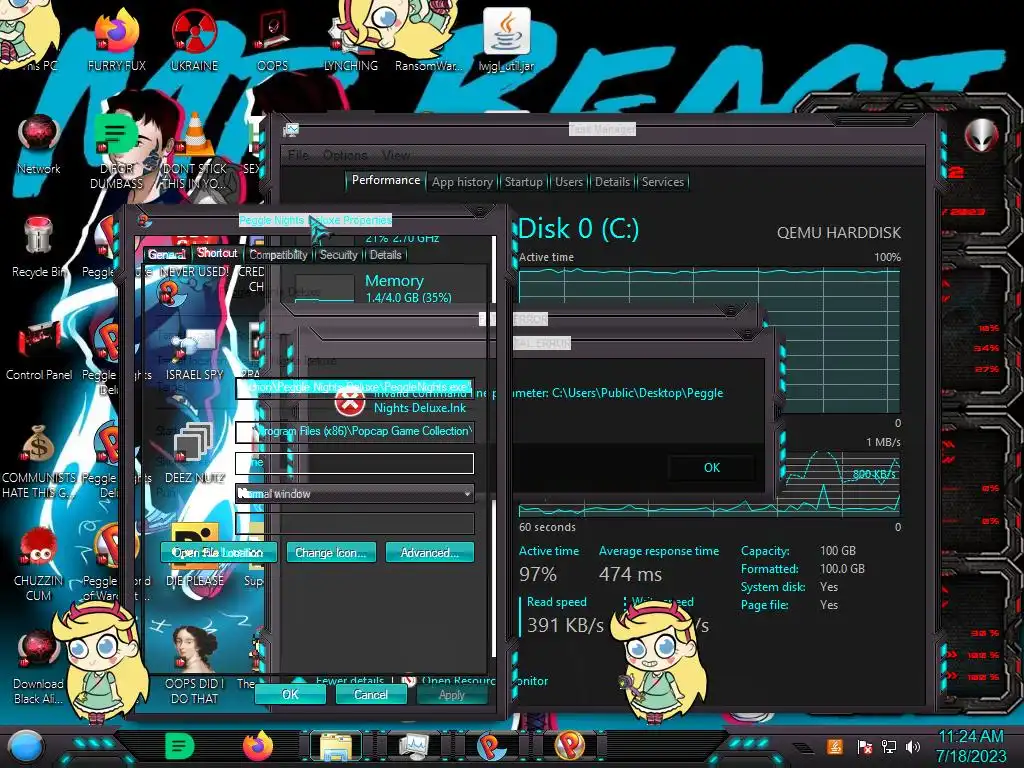Click the Disk 0 active time graph

coord(709,340)
